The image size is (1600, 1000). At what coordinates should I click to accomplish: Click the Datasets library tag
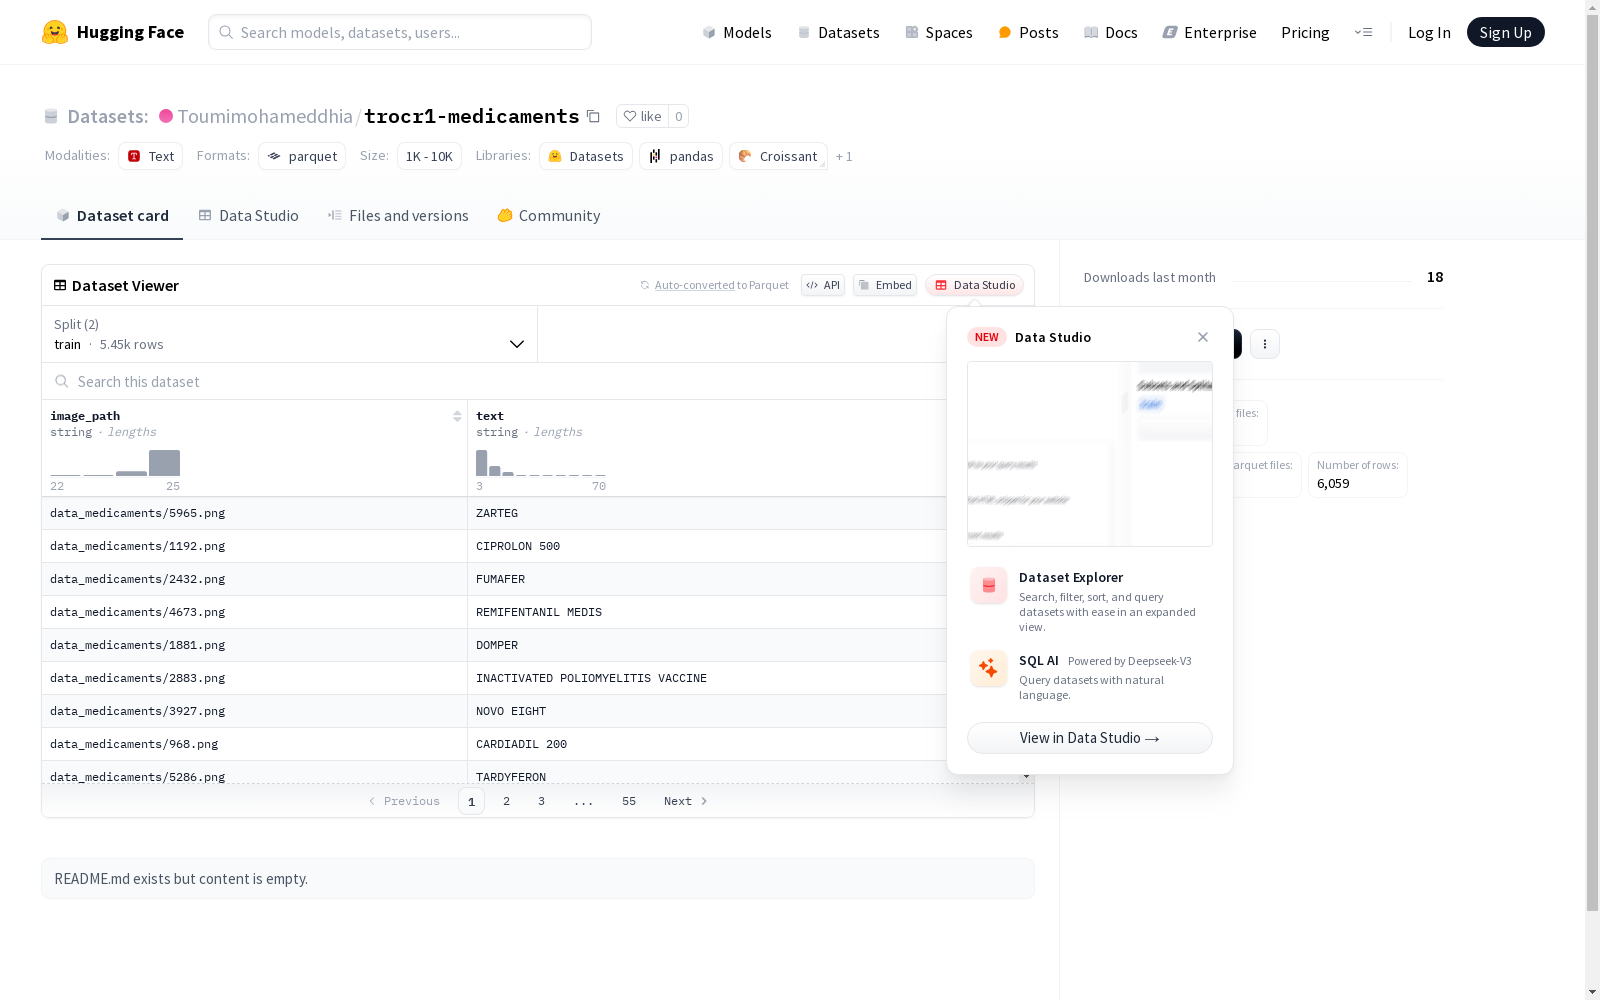(x=586, y=156)
